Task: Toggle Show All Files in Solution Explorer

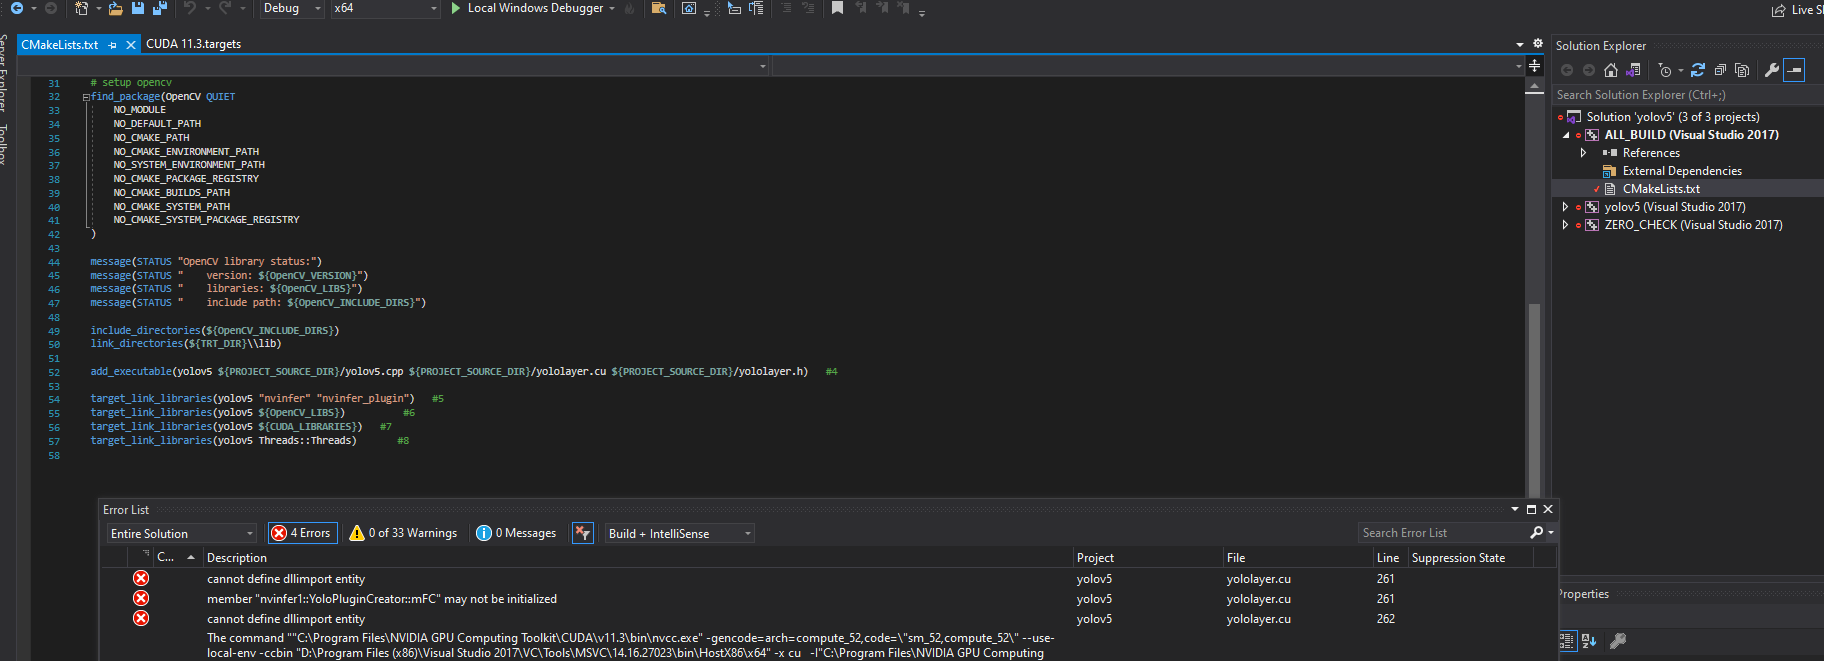Action: (1742, 70)
